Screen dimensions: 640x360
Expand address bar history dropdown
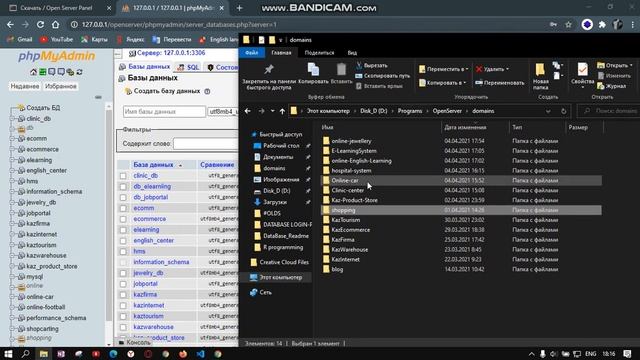coord(548,111)
